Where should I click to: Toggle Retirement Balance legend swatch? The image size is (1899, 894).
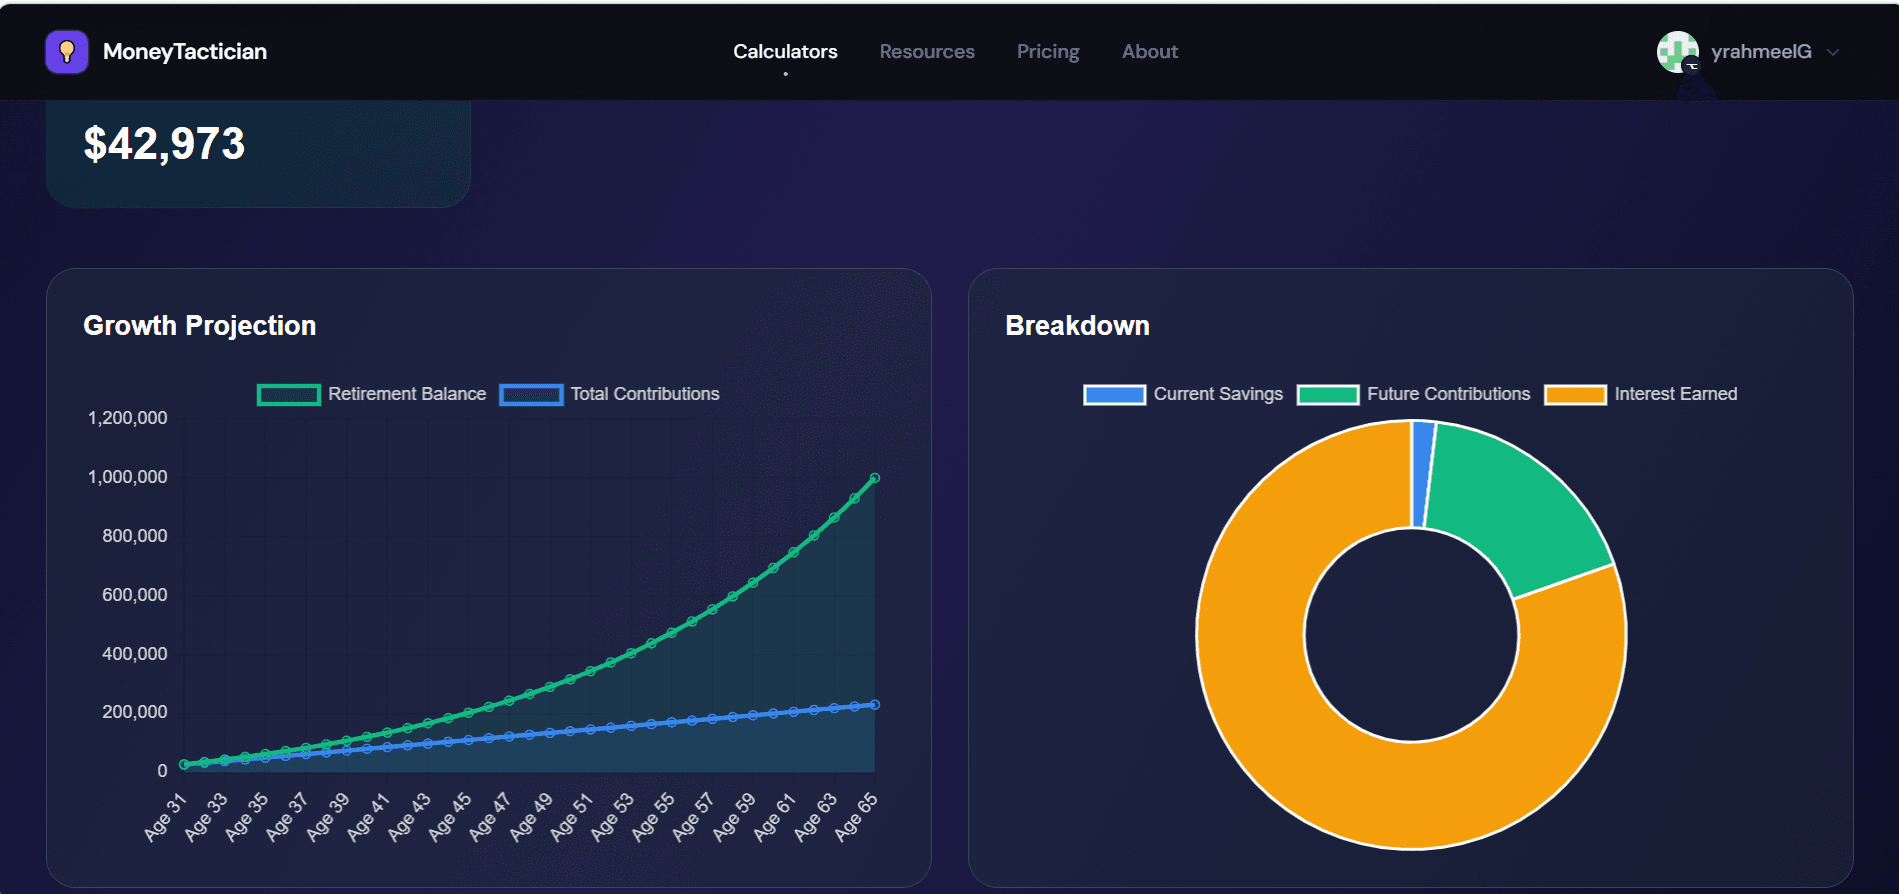[x=289, y=395]
